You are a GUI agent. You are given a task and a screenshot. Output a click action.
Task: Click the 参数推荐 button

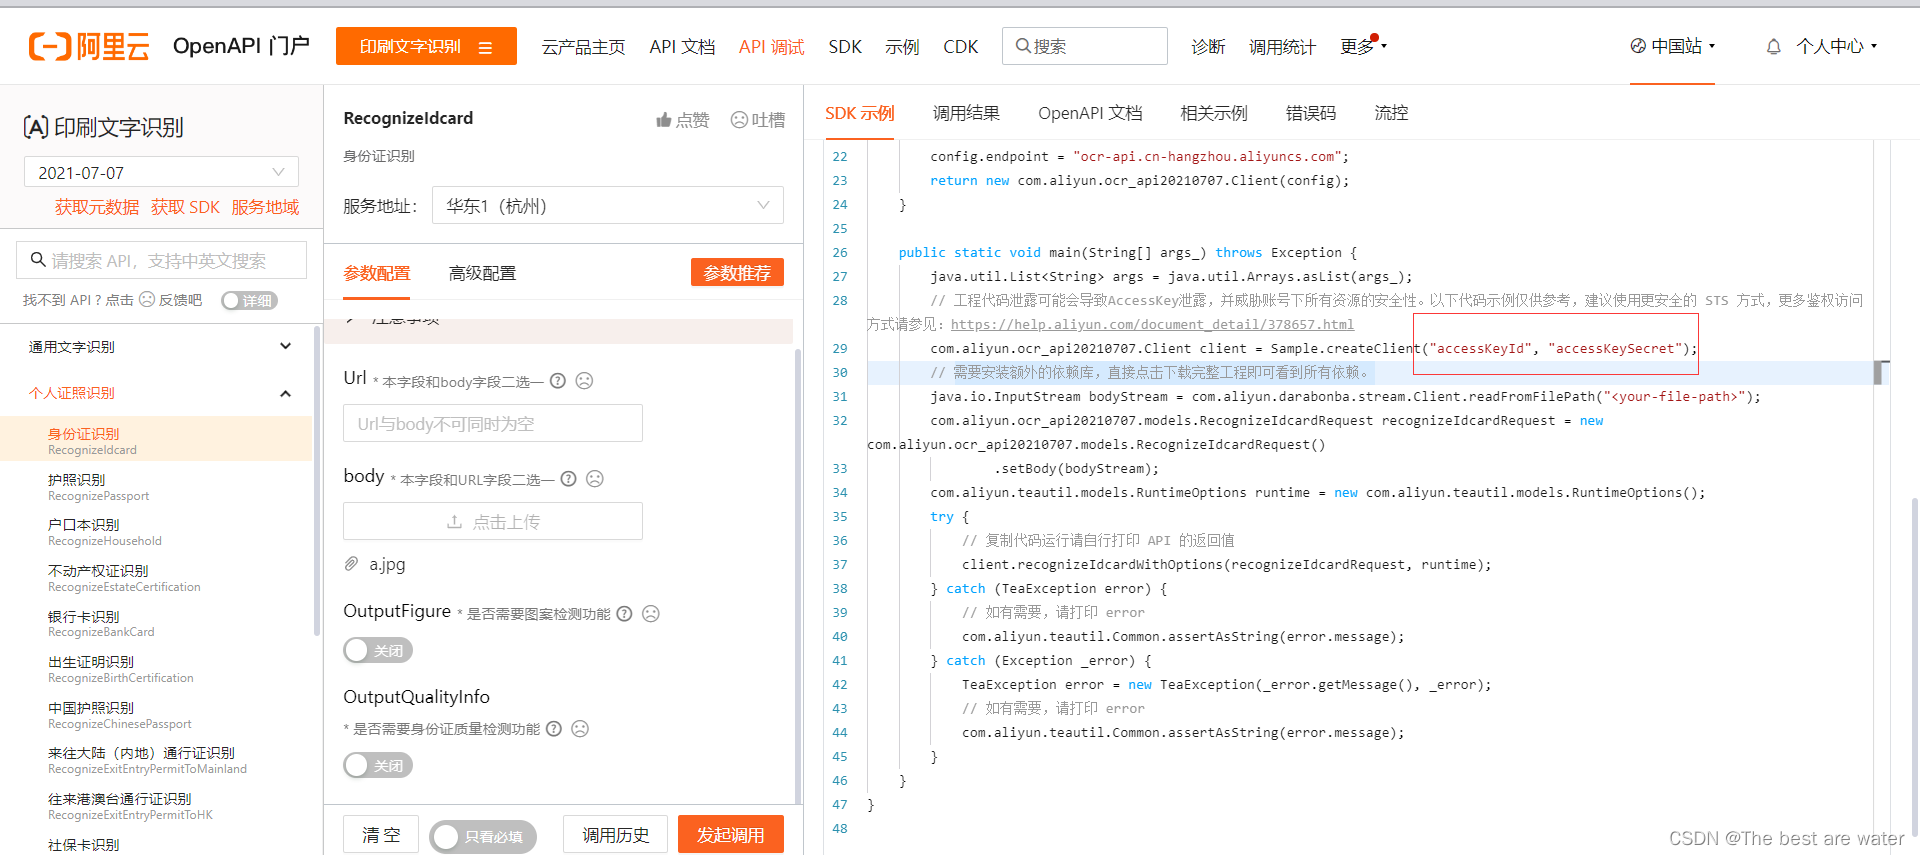tap(737, 273)
